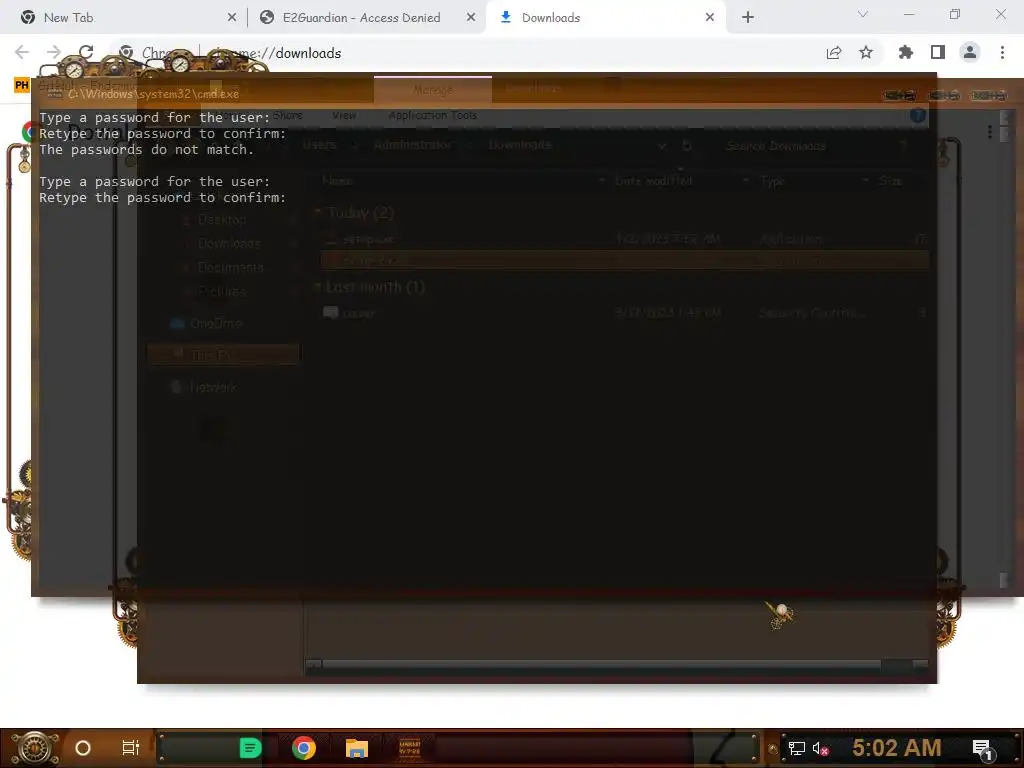Go back in Chrome history
The height and width of the screenshot is (768, 1024).
coord(22,52)
